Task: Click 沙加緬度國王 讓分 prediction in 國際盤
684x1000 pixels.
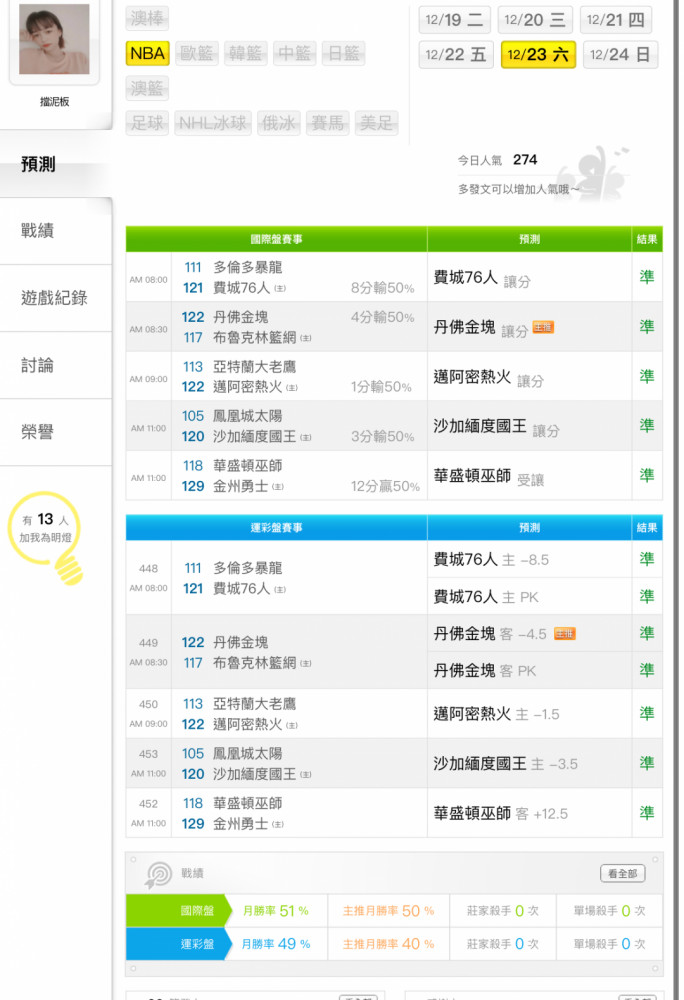Action: tap(497, 427)
